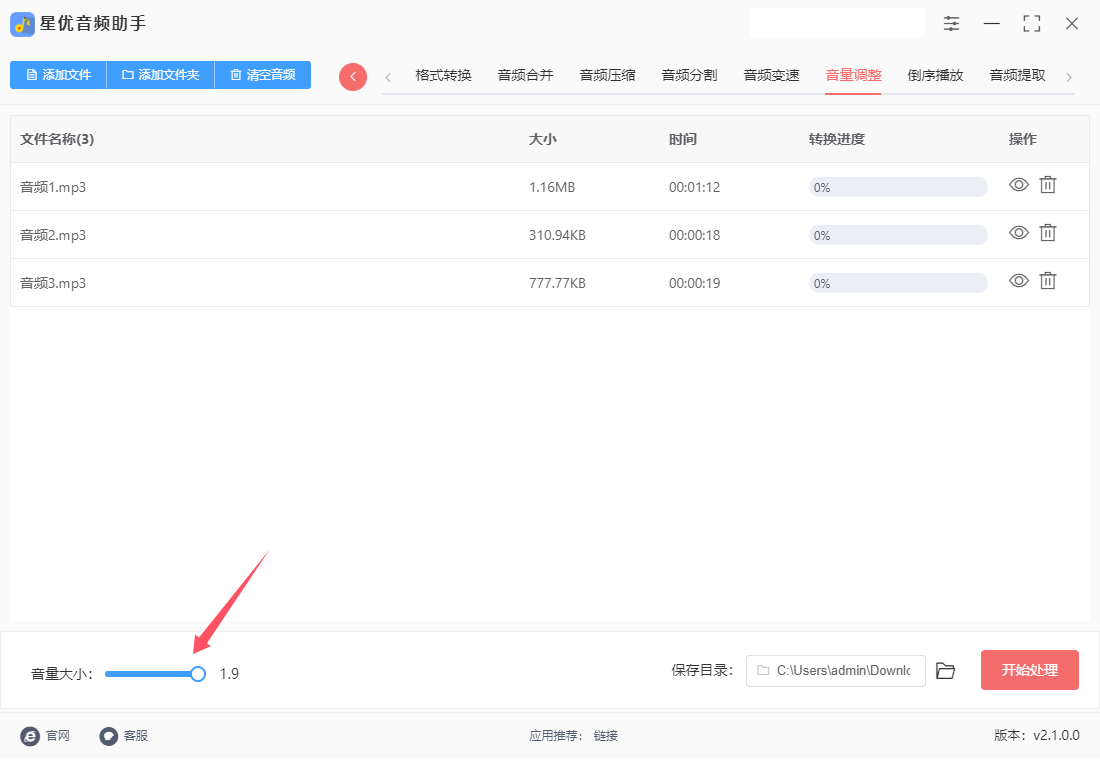Click the 文件名称(3) column header

(x=57, y=139)
